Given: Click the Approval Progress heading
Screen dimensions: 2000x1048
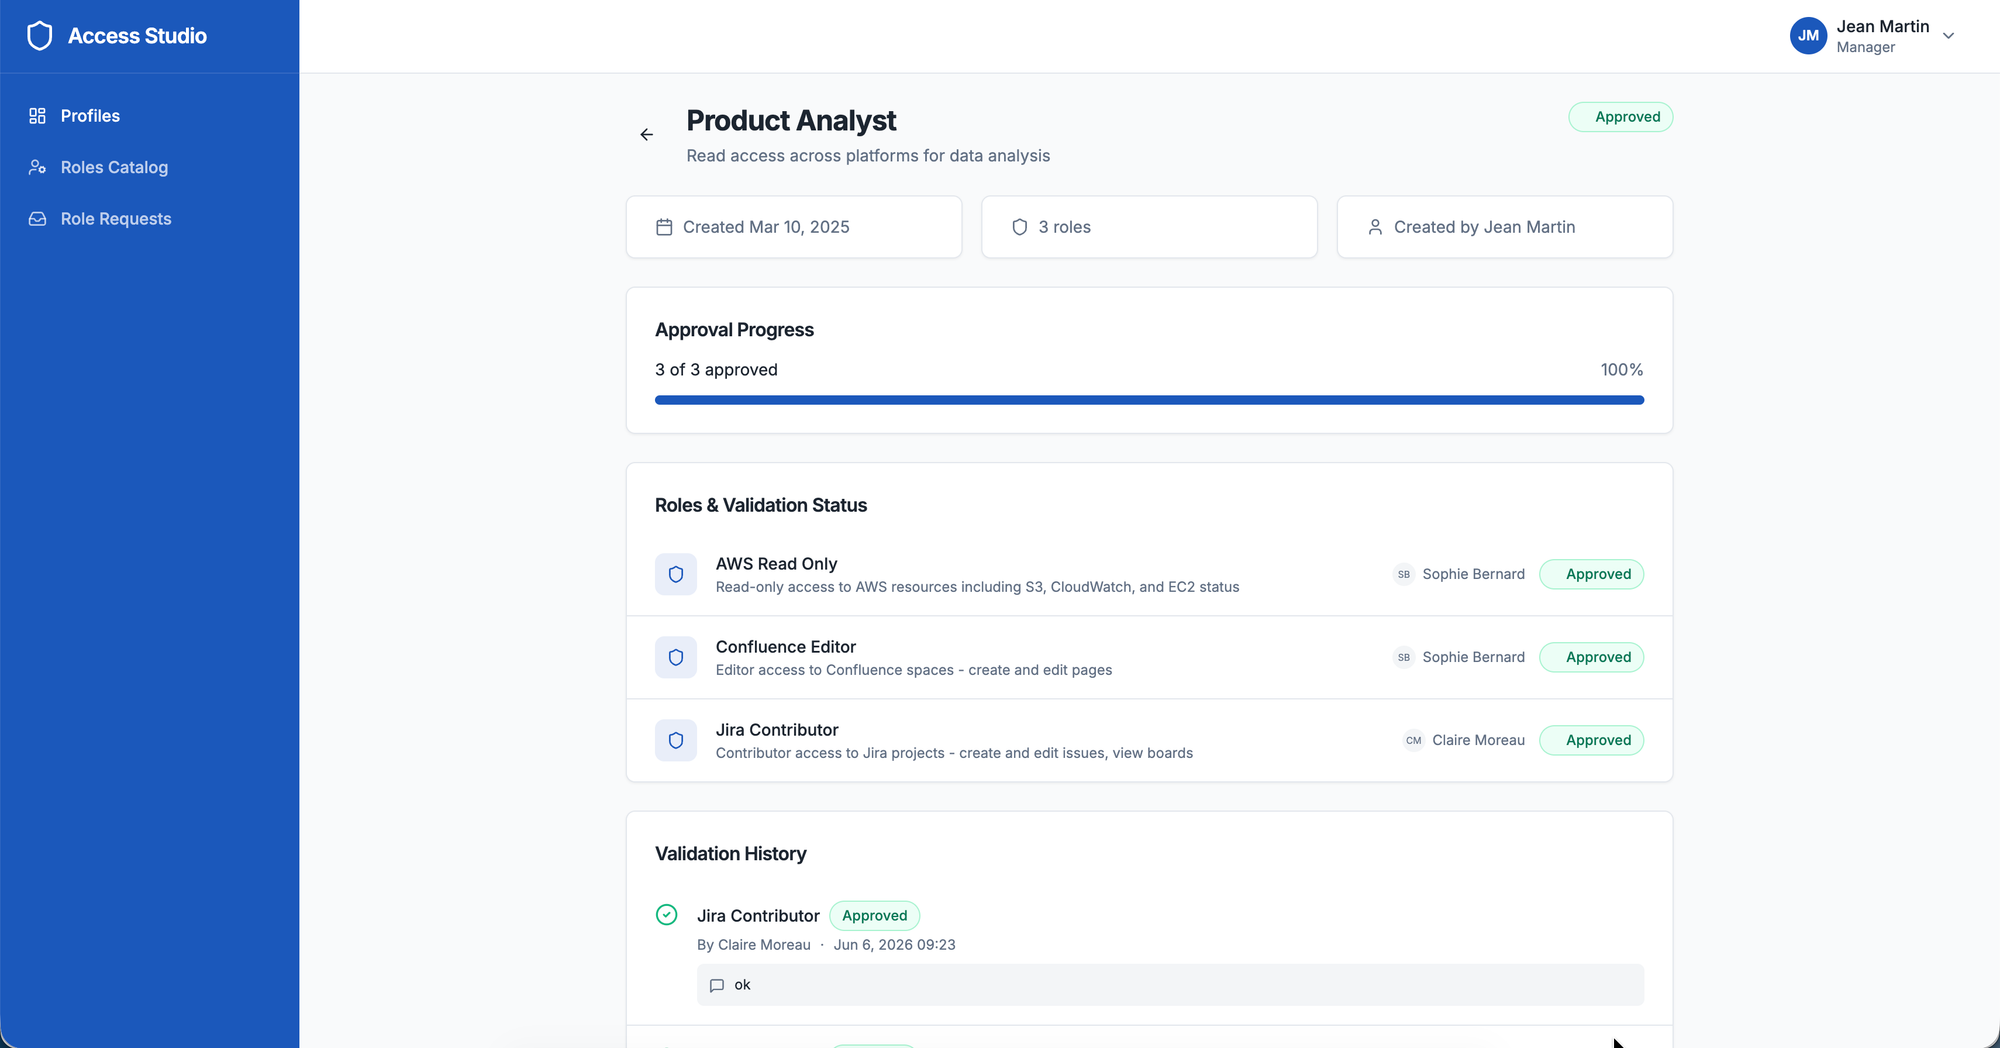Looking at the screenshot, I should [734, 330].
